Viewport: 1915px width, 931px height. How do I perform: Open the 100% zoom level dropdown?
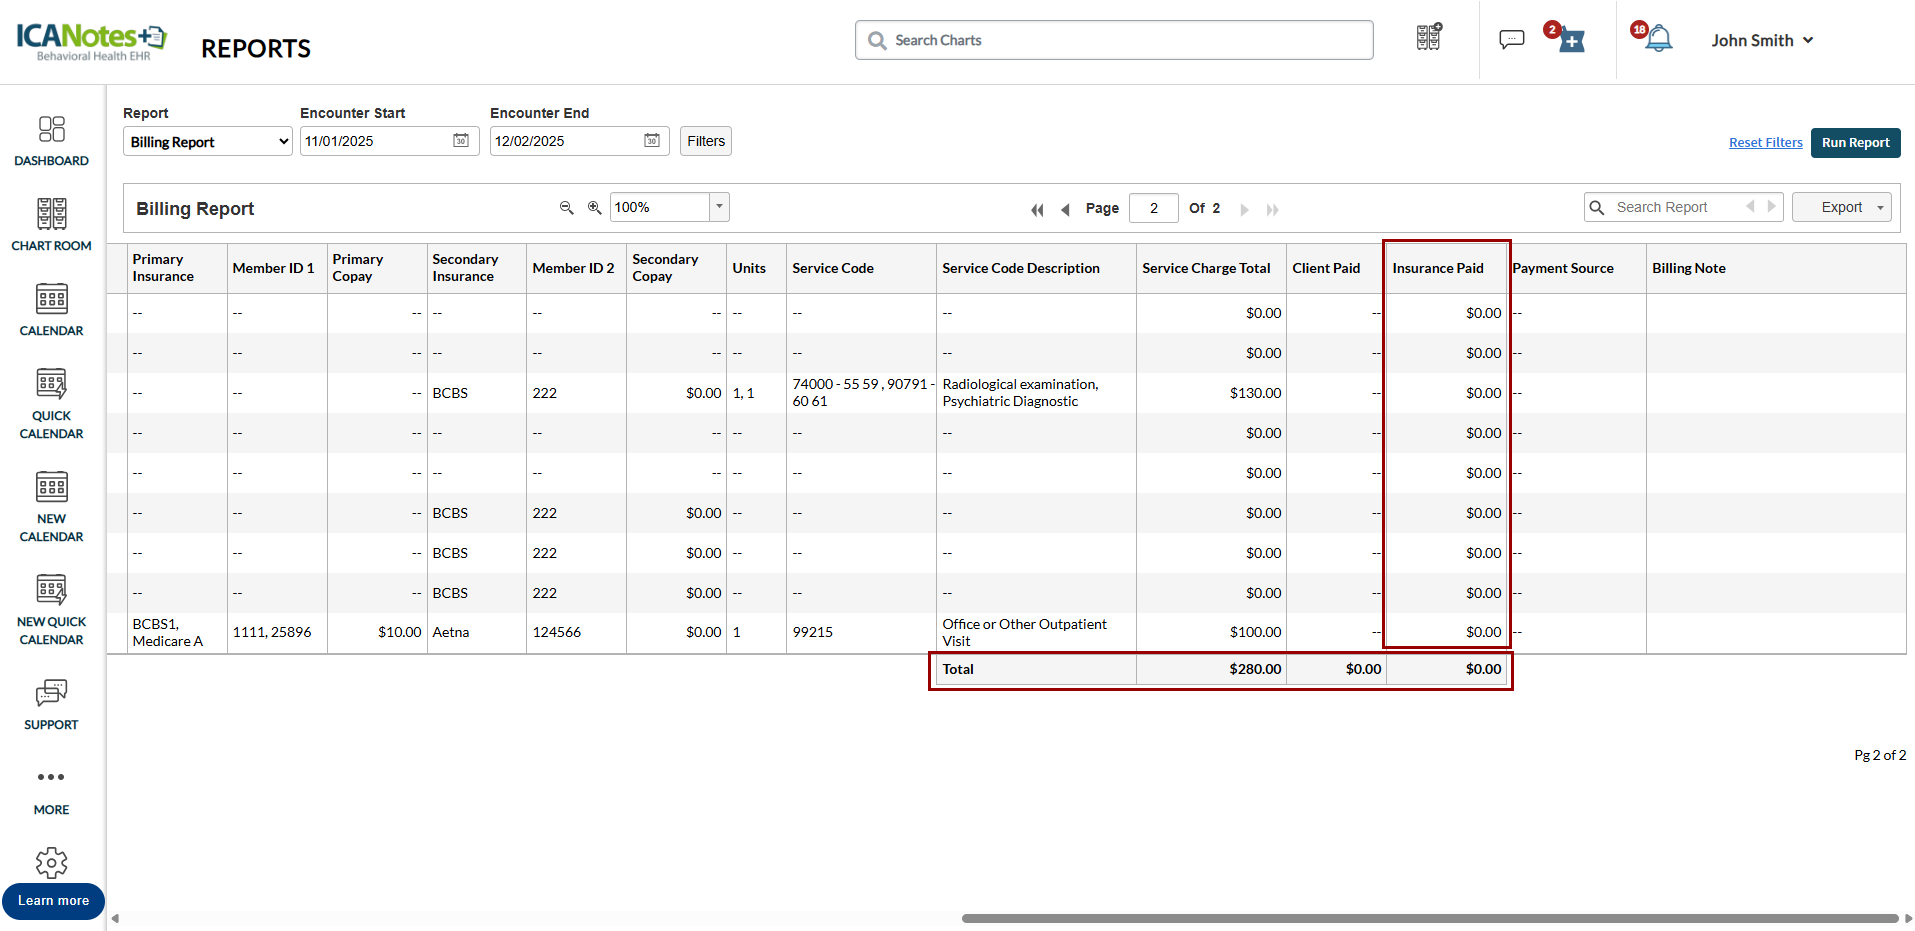[718, 207]
